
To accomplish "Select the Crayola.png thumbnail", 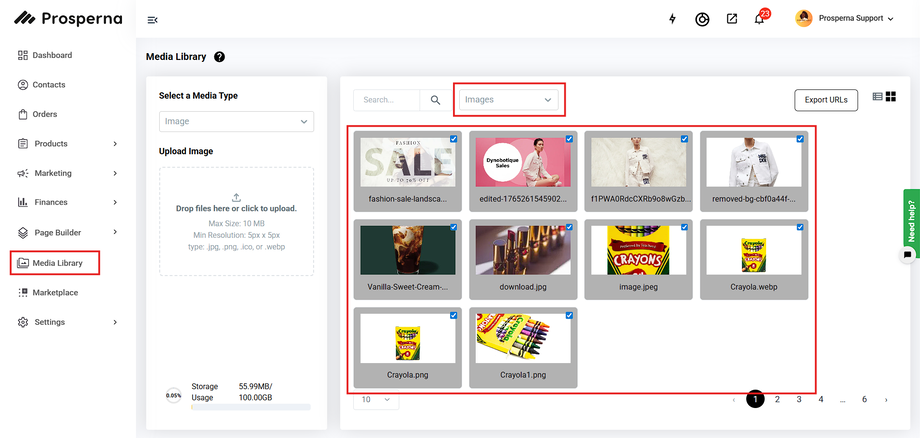I will pyautogui.click(x=407, y=338).
